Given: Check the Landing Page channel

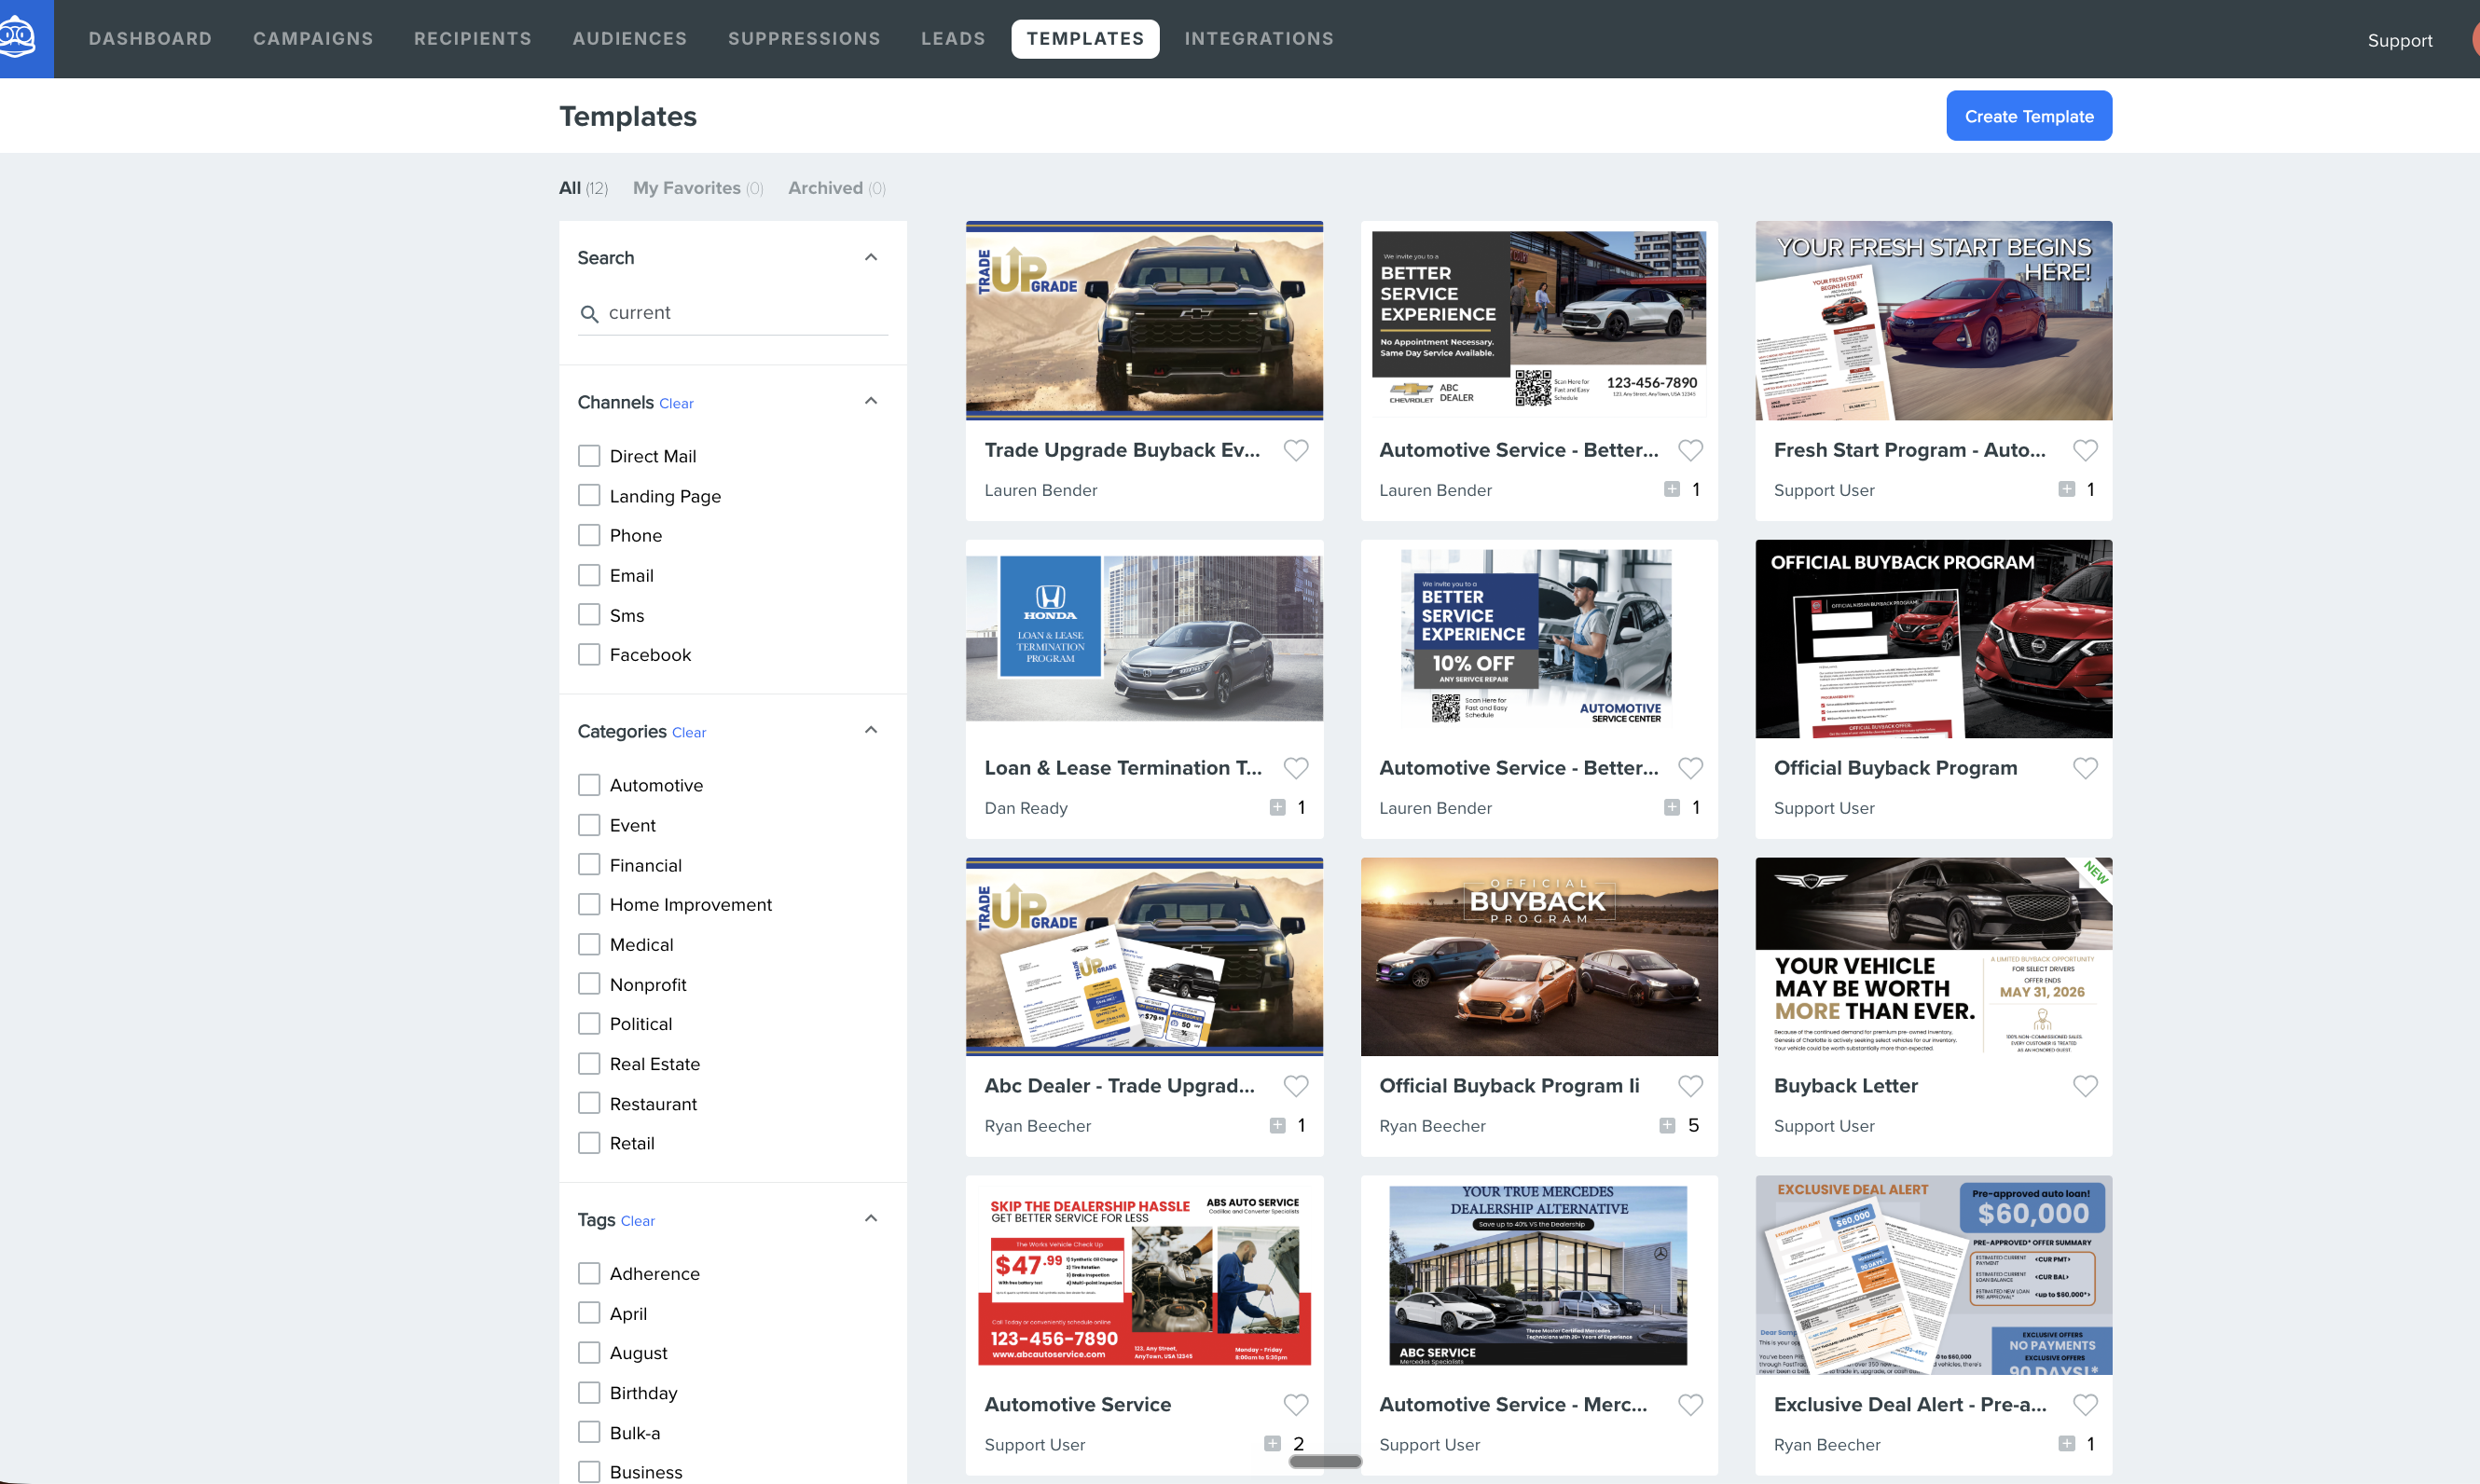Looking at the screenshot, I should click(589, 496).
